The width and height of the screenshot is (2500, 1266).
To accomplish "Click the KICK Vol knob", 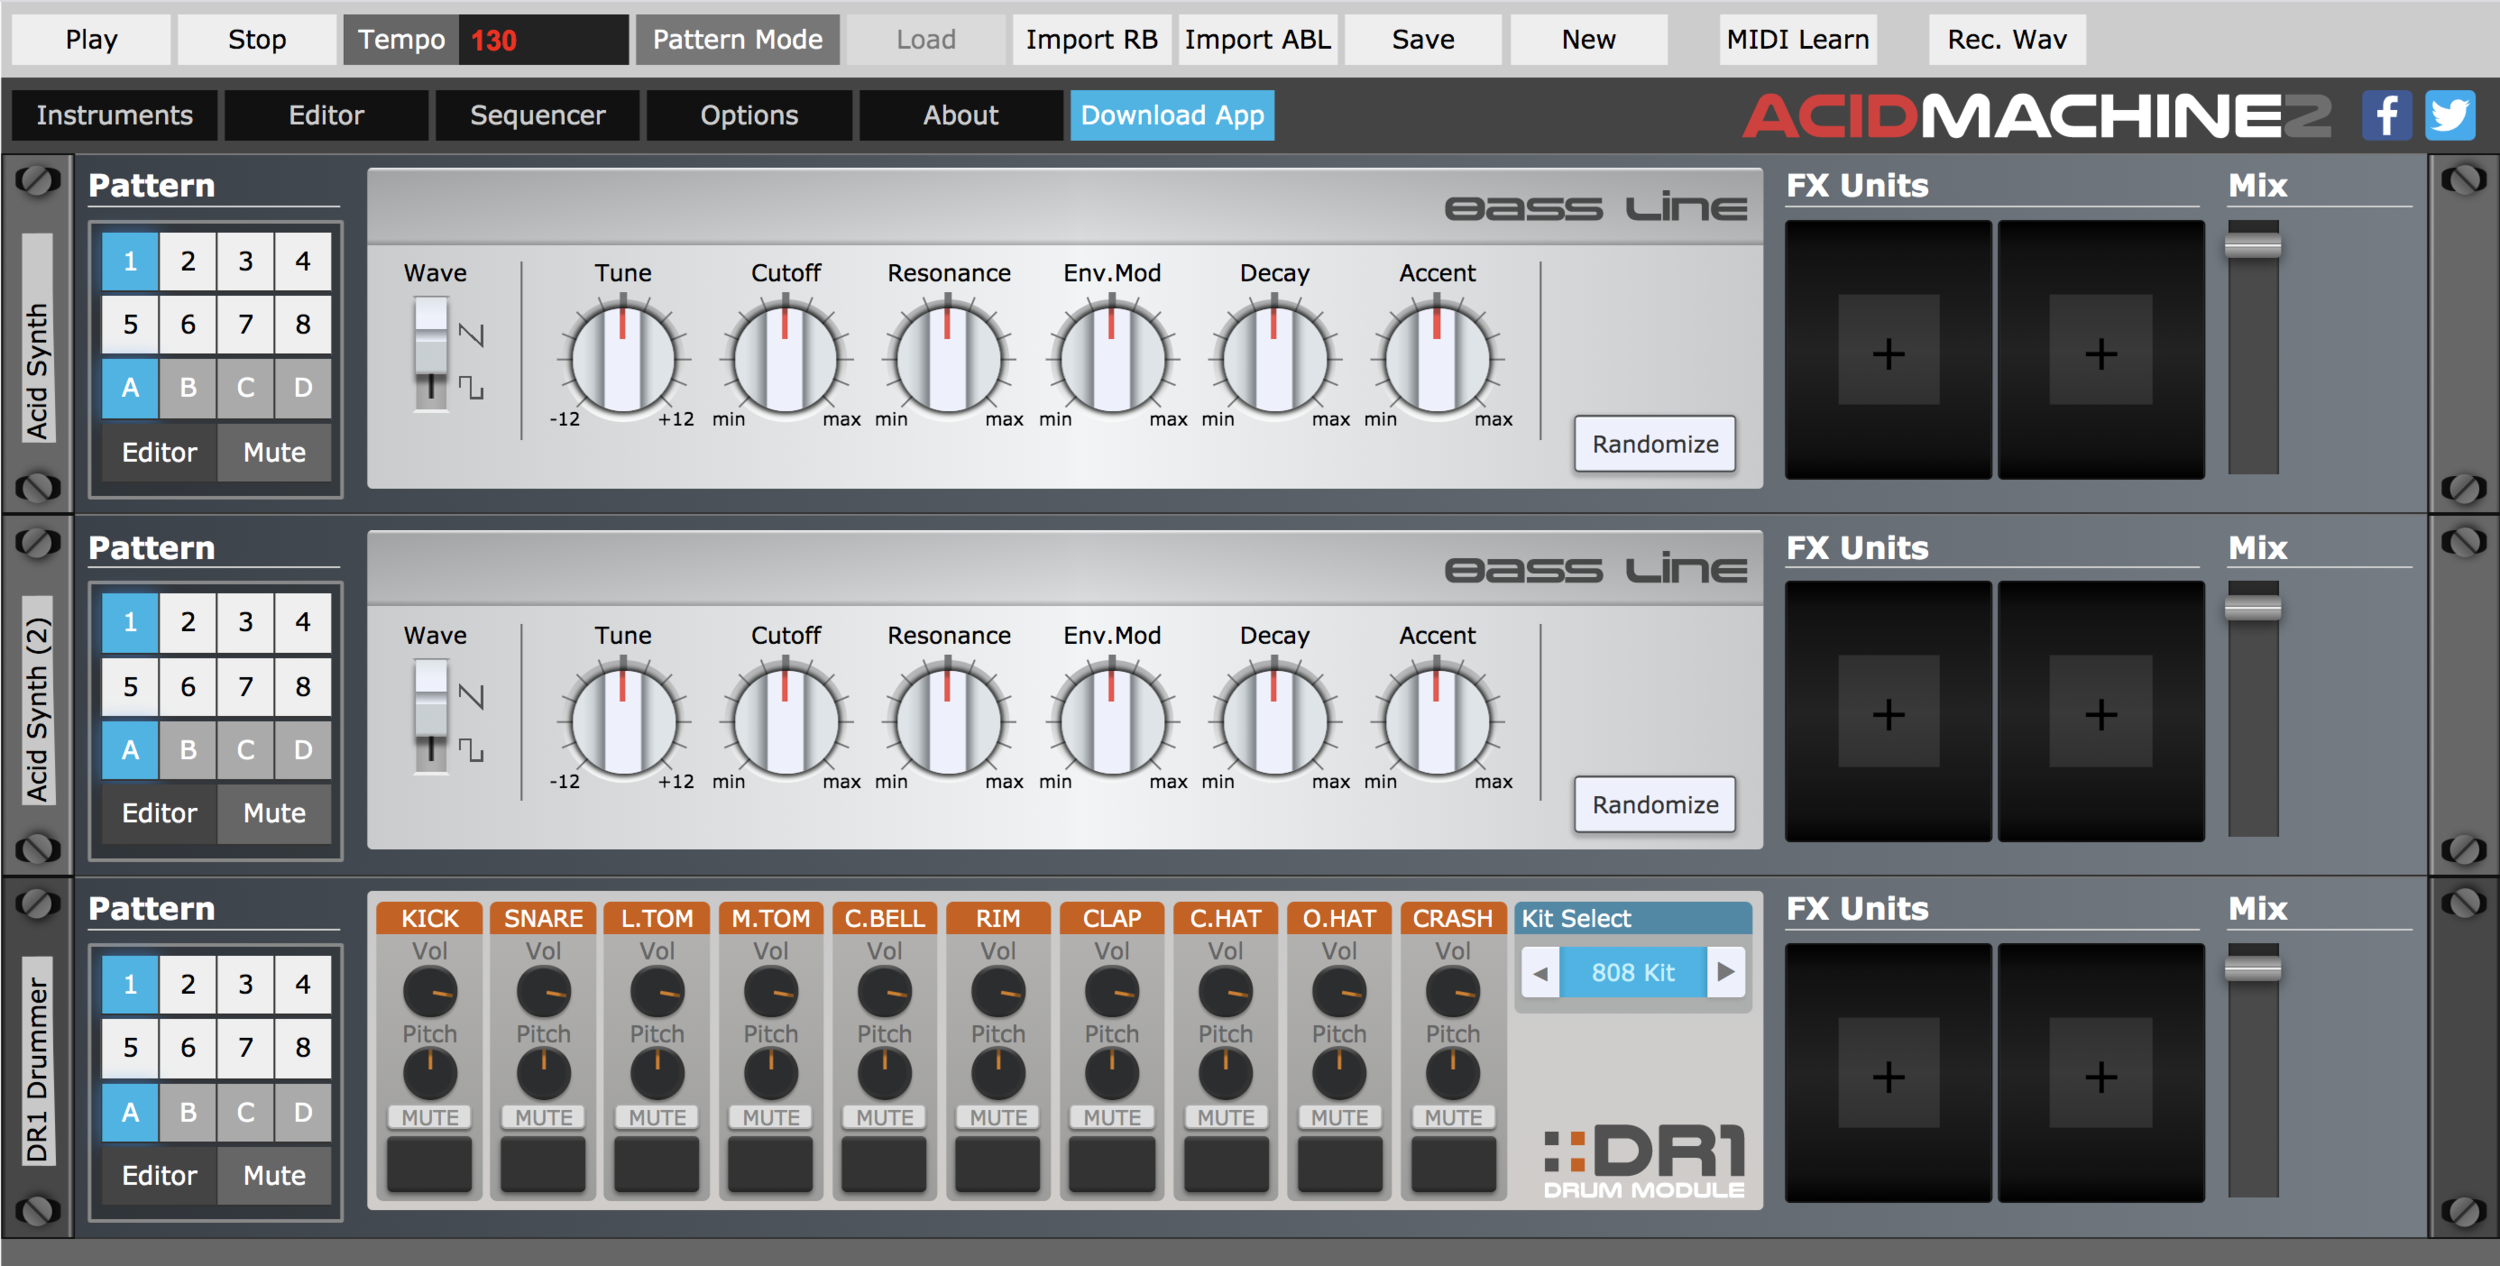I will (430, 992).
